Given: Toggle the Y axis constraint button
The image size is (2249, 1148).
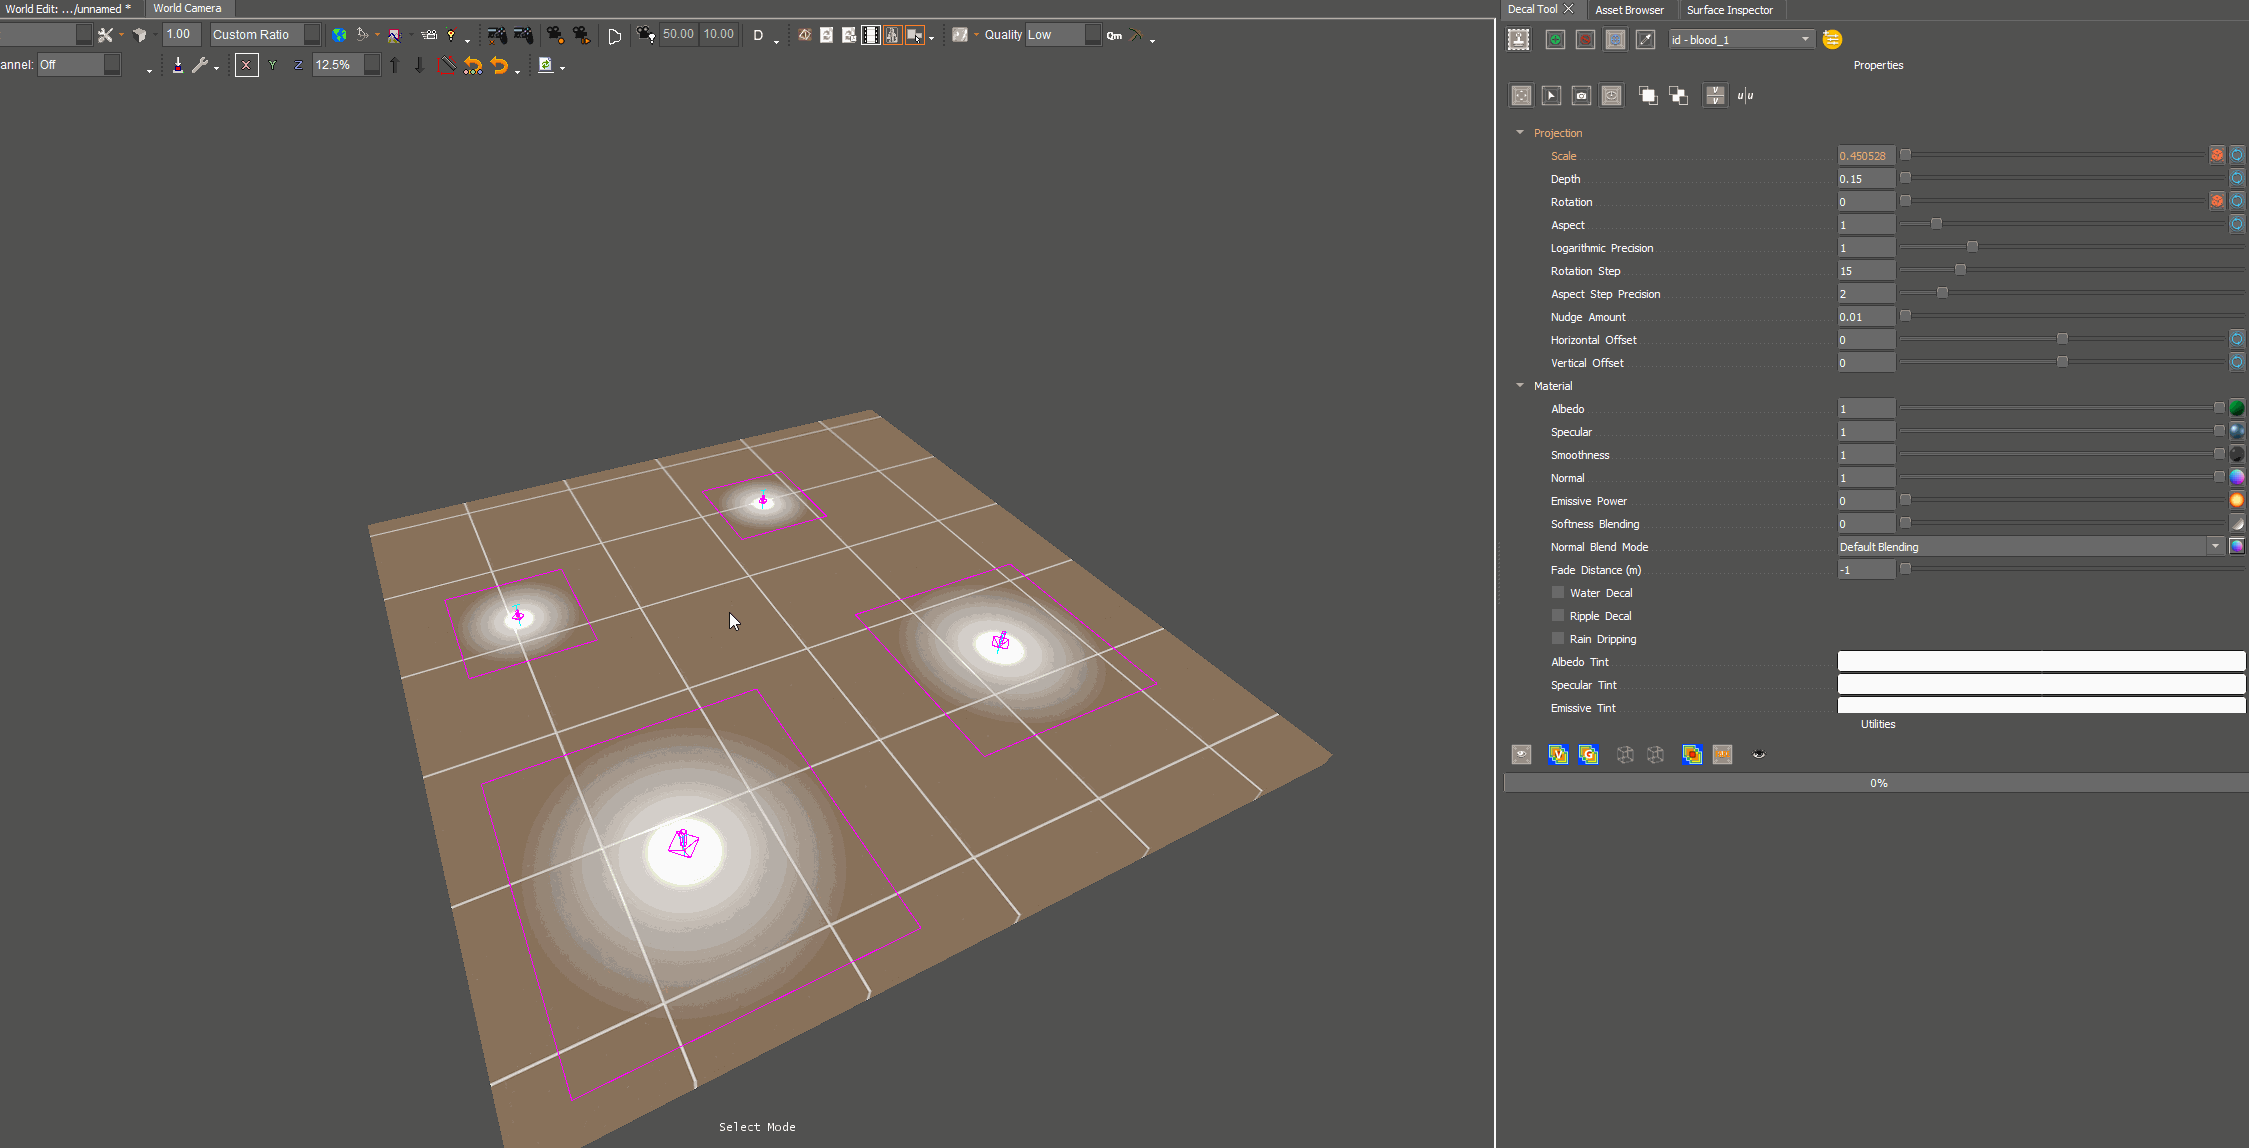Looking at the screenshot, I should click(x=272, y=65).
